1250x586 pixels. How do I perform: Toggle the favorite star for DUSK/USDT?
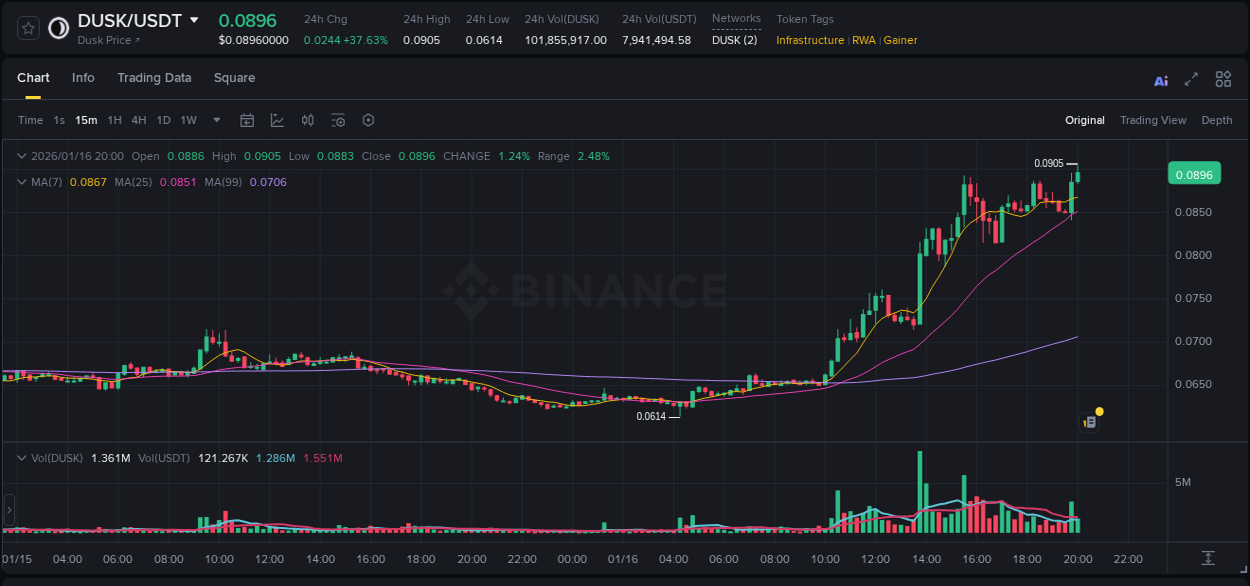pos(29,28)
